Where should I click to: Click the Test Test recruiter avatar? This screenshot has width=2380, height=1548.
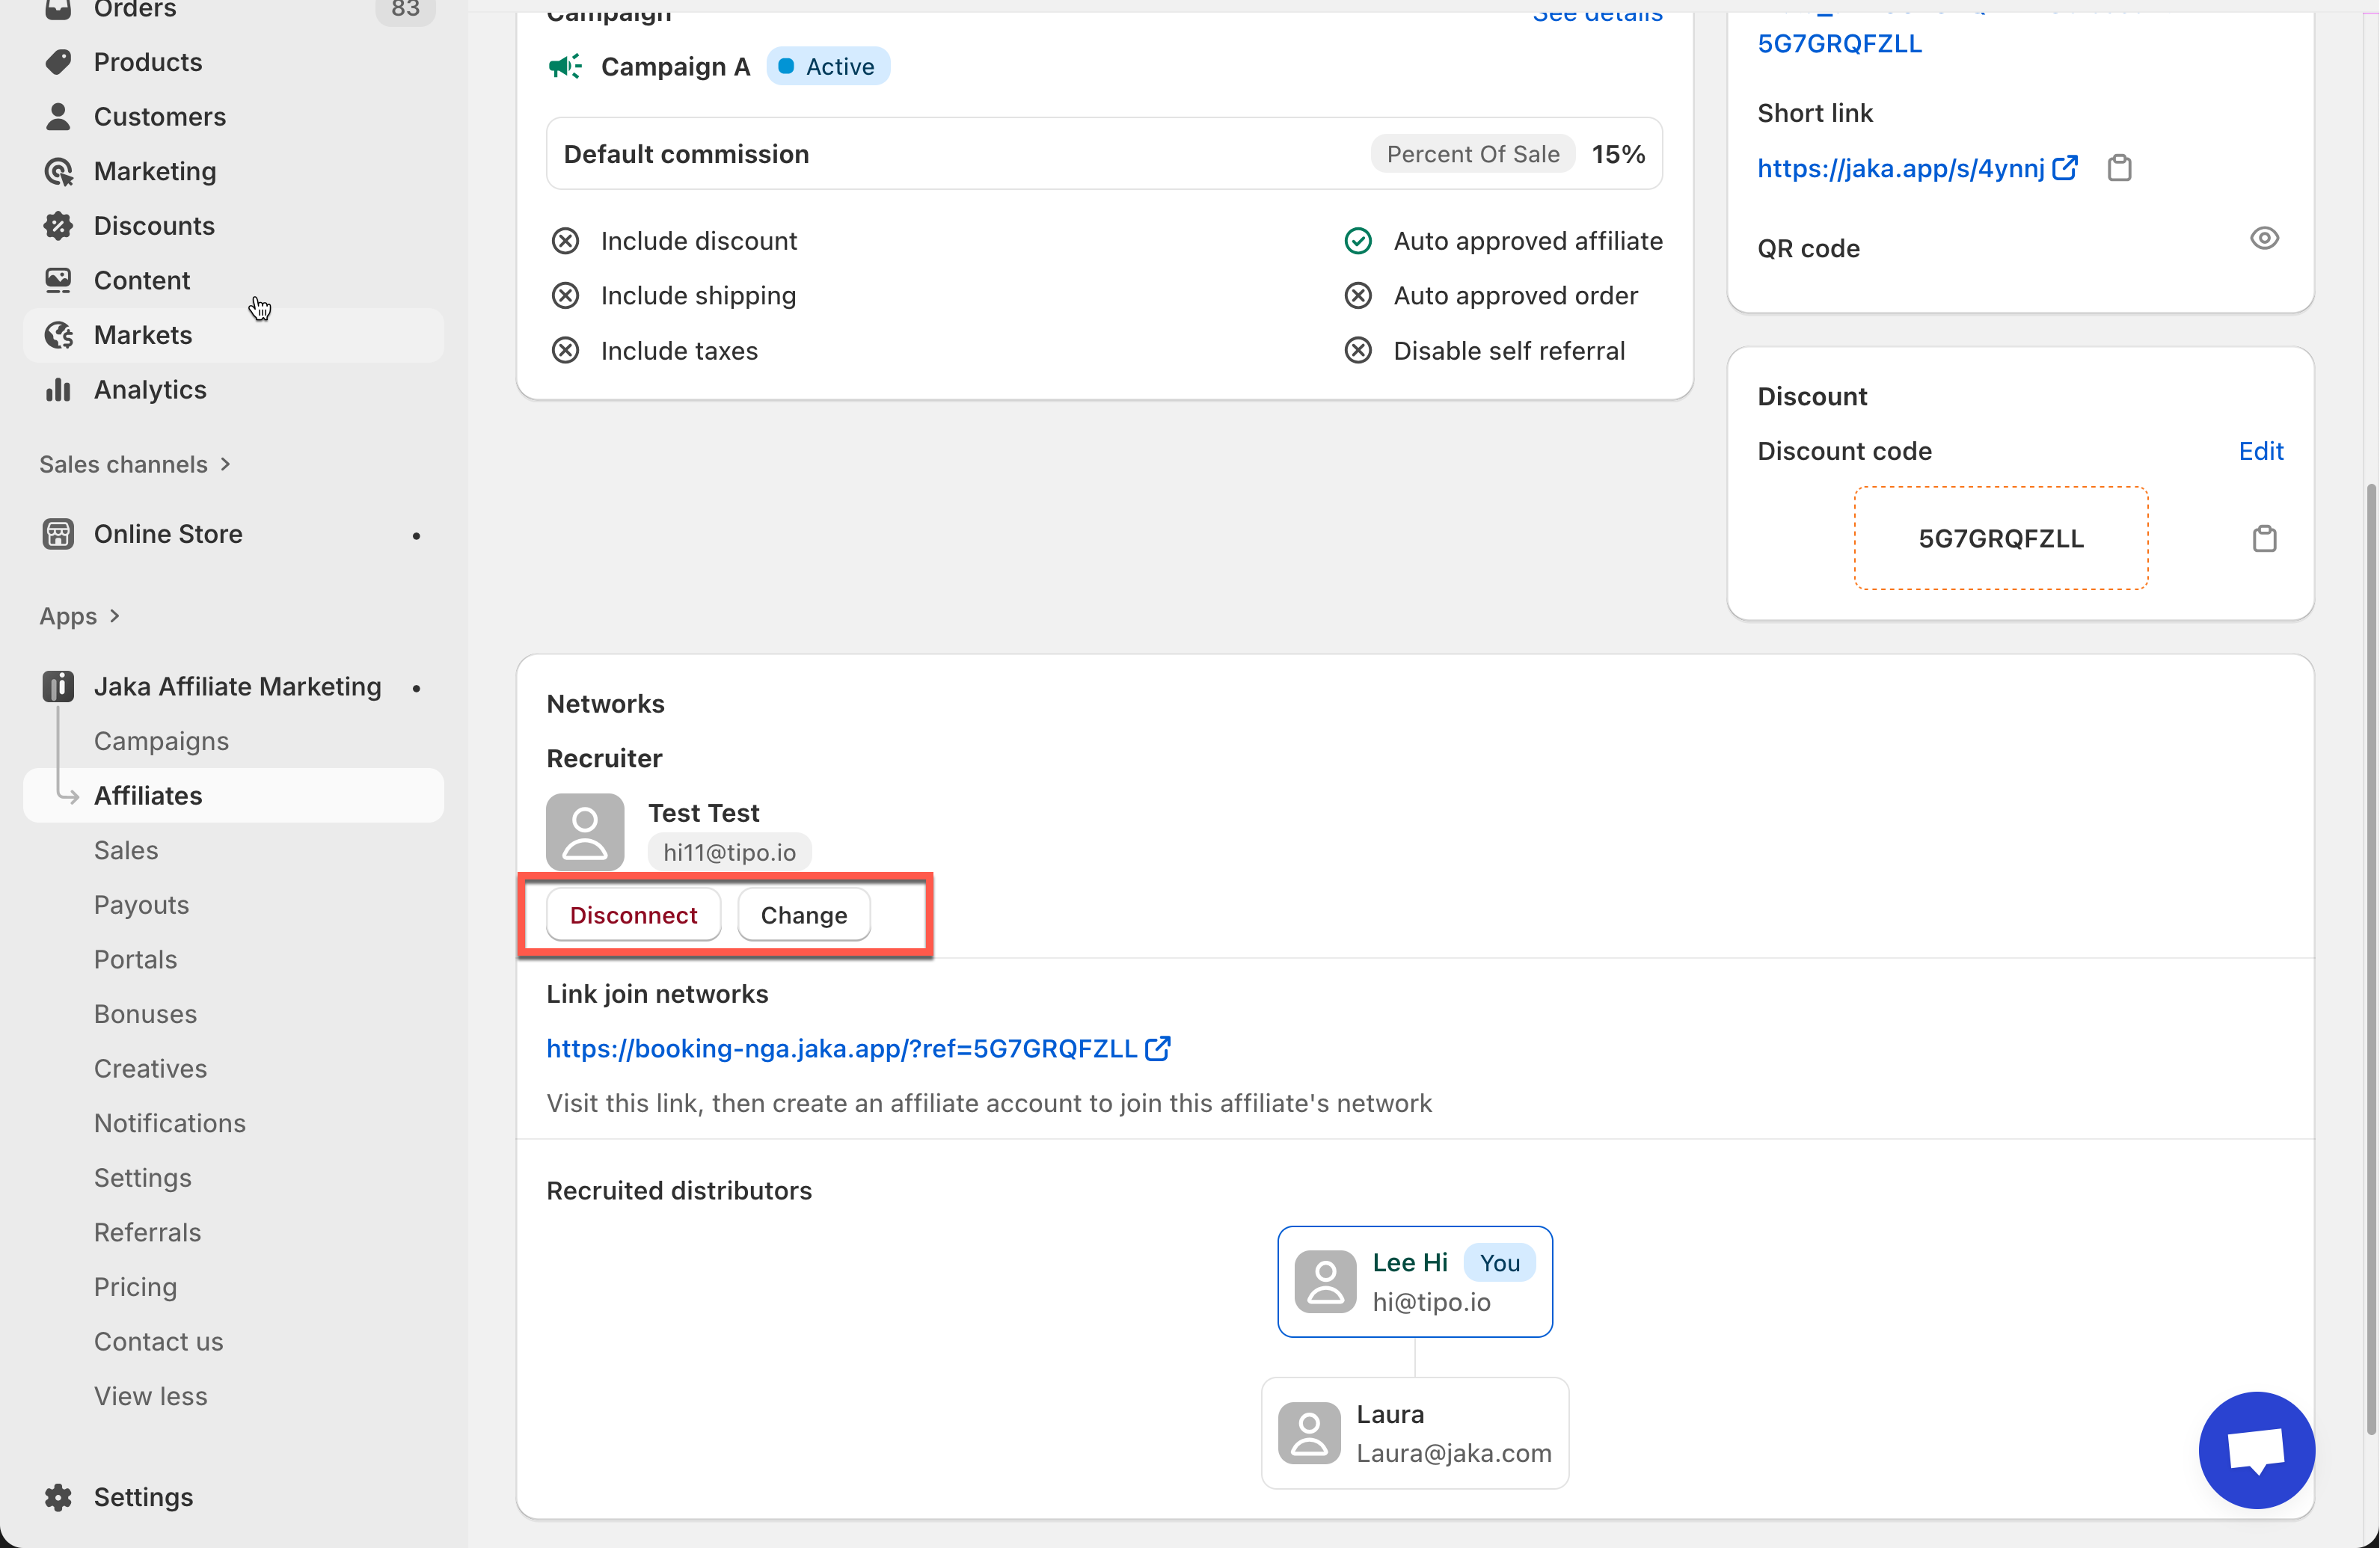coord(585,832)
